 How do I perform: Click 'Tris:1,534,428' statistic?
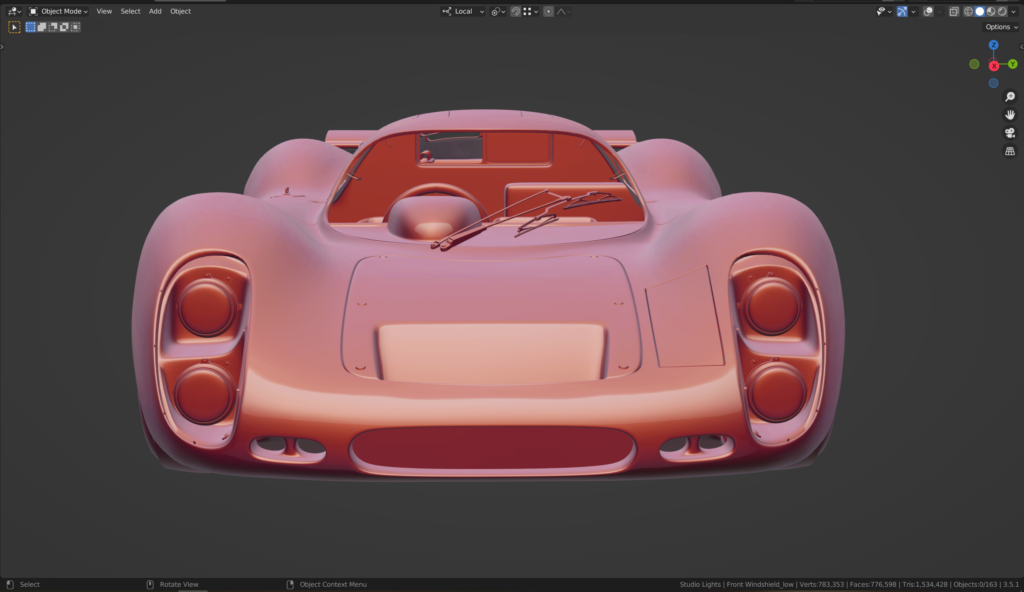pos(925,584)
